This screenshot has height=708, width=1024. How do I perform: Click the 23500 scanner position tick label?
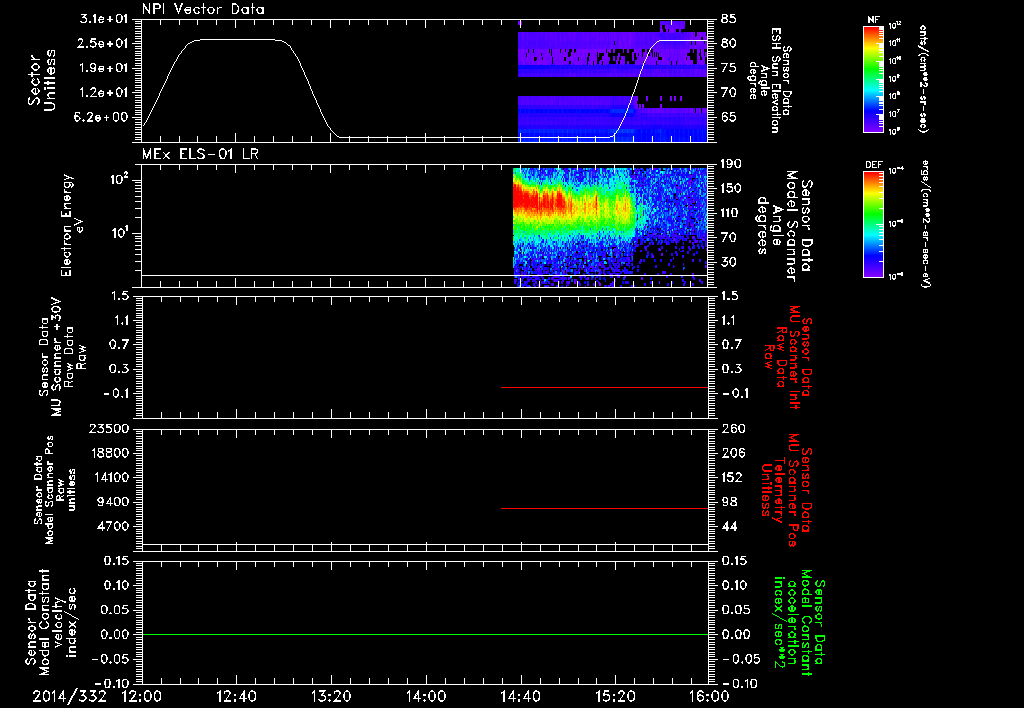coord(109,429)
